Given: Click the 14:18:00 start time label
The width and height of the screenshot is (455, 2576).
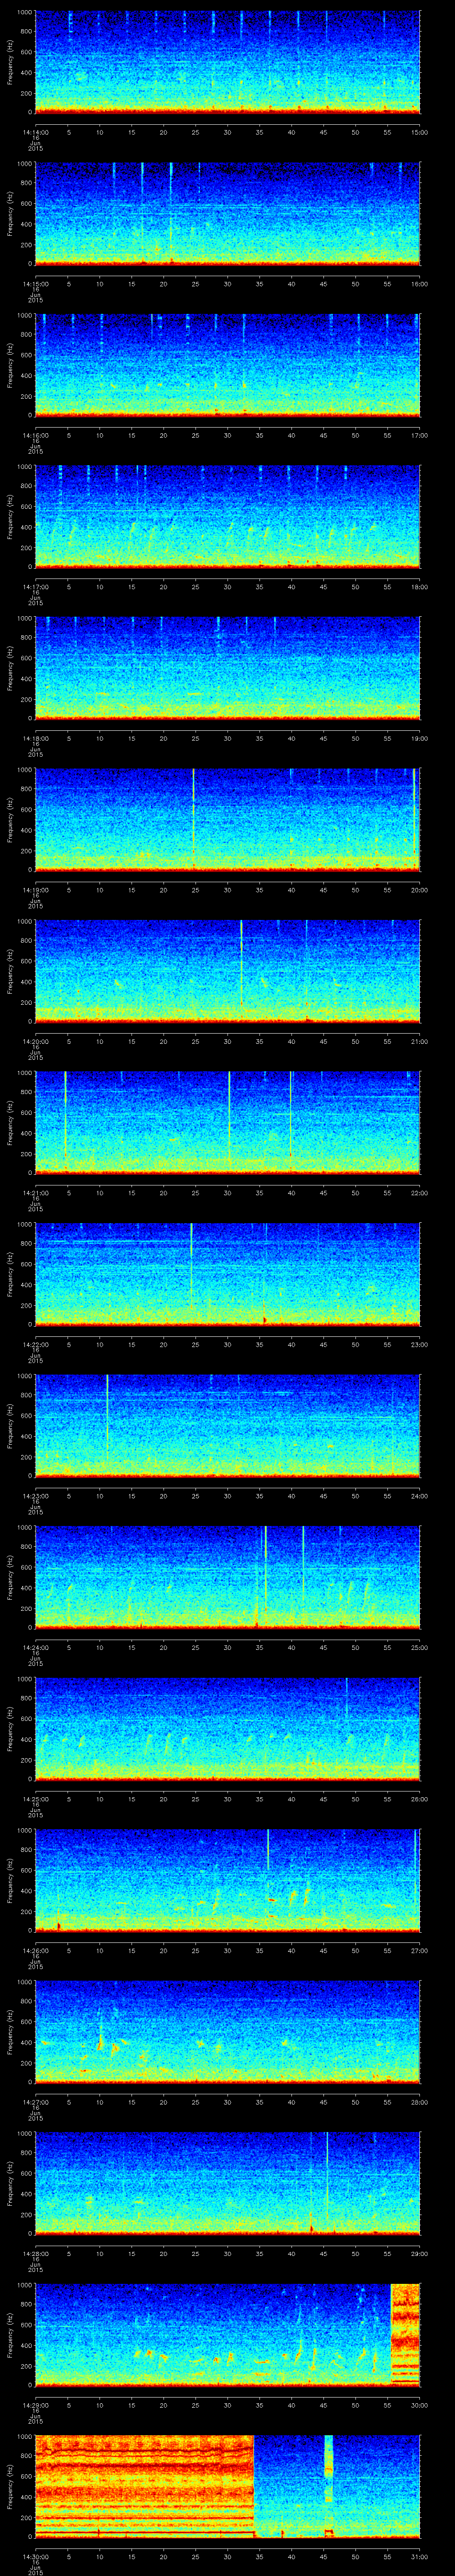Looking at the screenshot, I should (x=35, y=738).
